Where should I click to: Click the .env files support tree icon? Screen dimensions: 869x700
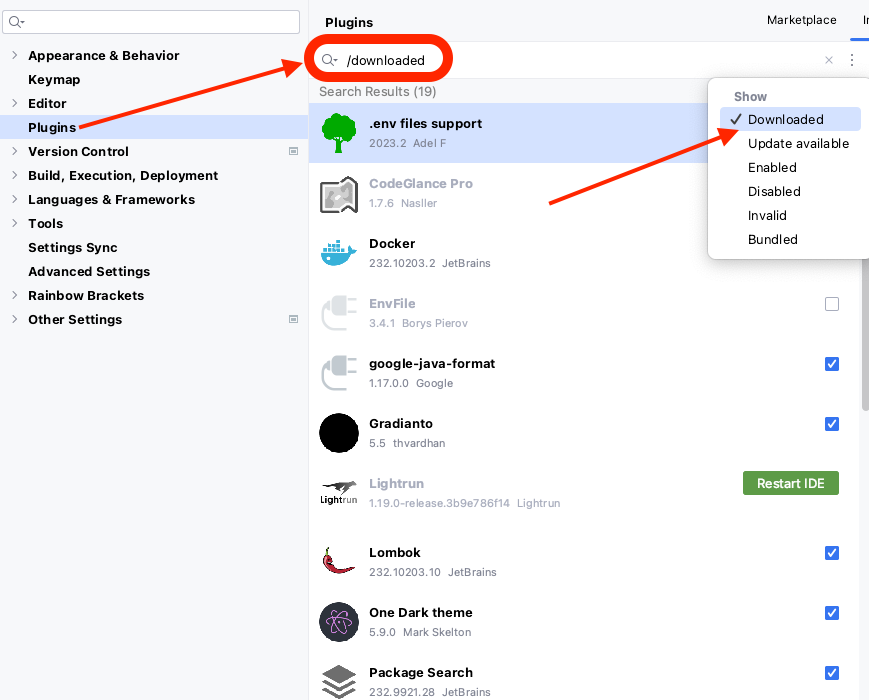338,133
